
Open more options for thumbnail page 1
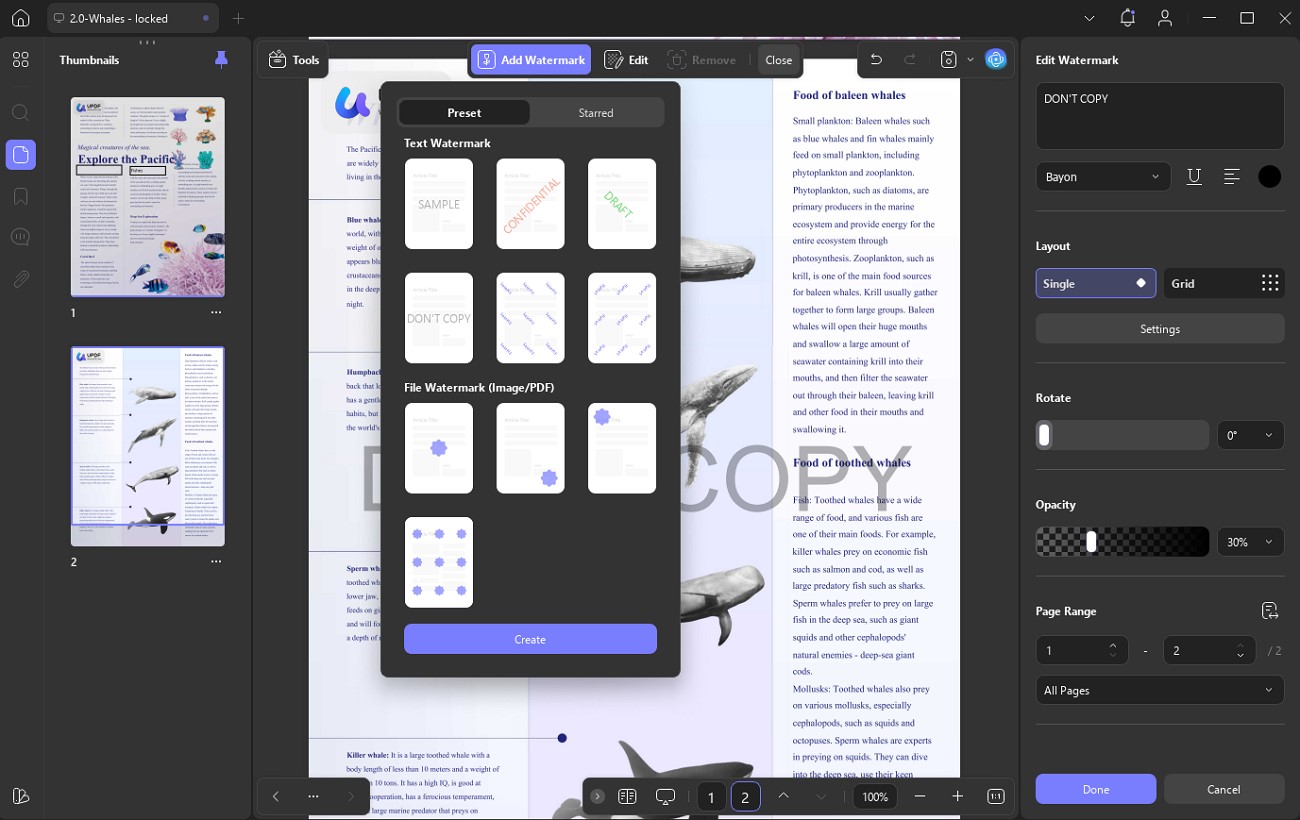pyautogui.click(x=216, y=312)
